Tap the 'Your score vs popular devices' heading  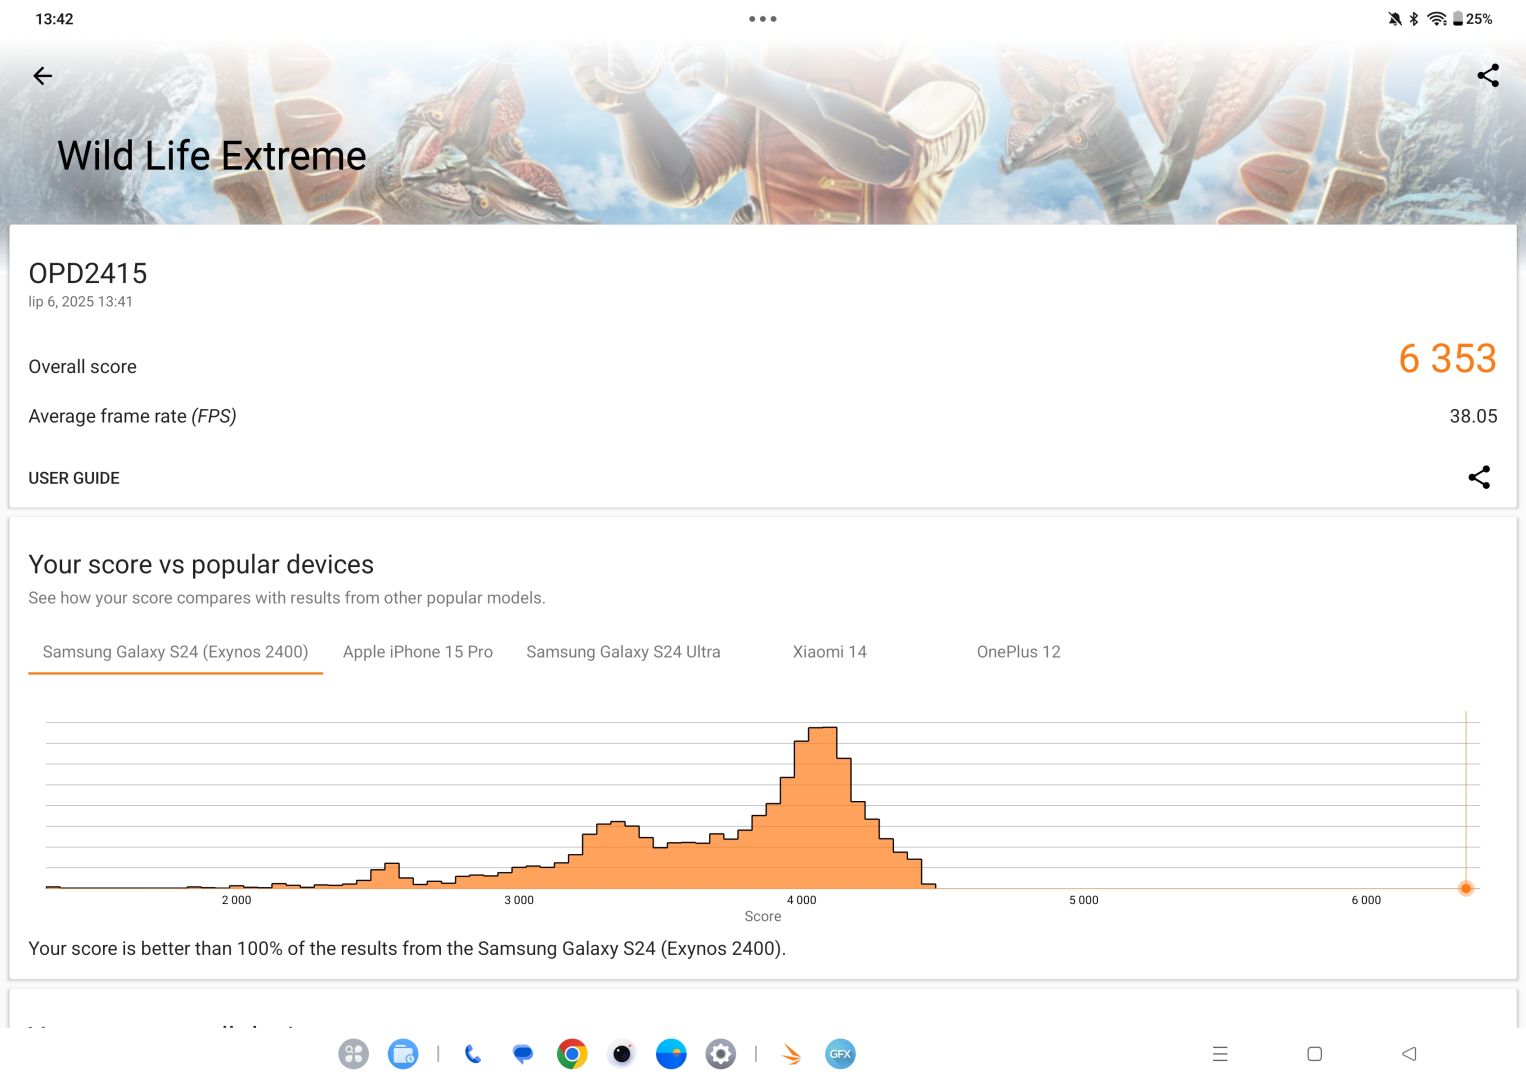201,564
